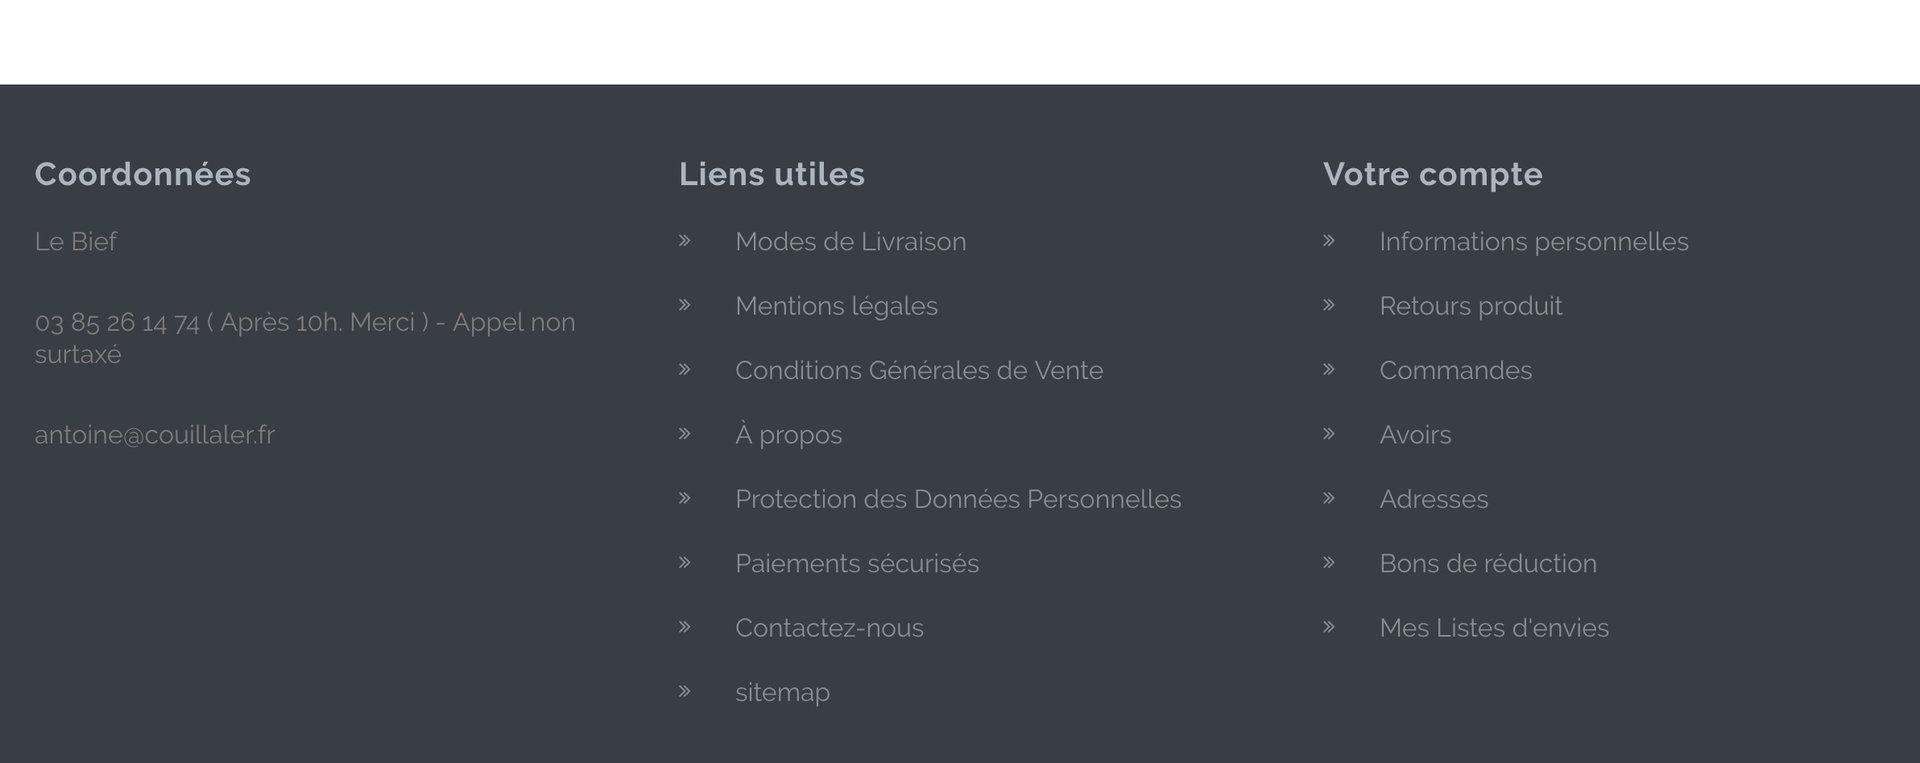Click the chevron icon next to À propos
The width and height of the screenshot is (1920, 763).
point(685,434)
